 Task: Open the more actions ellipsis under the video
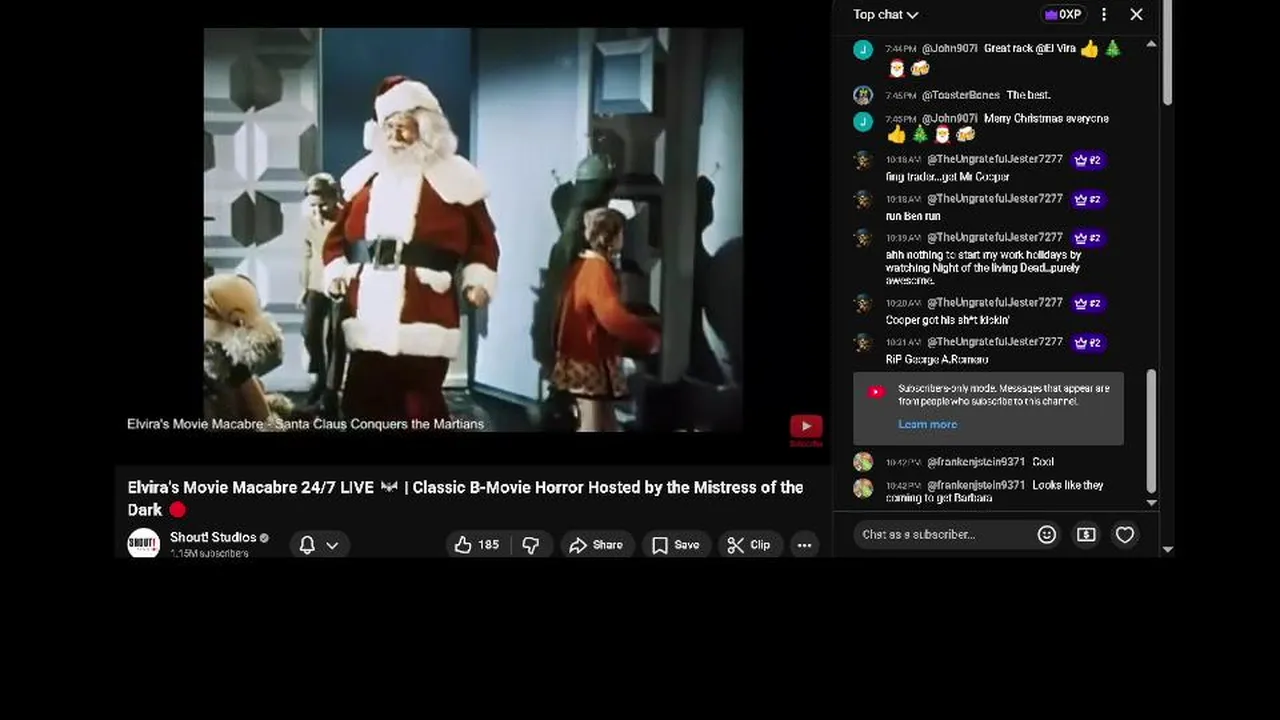click(804, 545)
